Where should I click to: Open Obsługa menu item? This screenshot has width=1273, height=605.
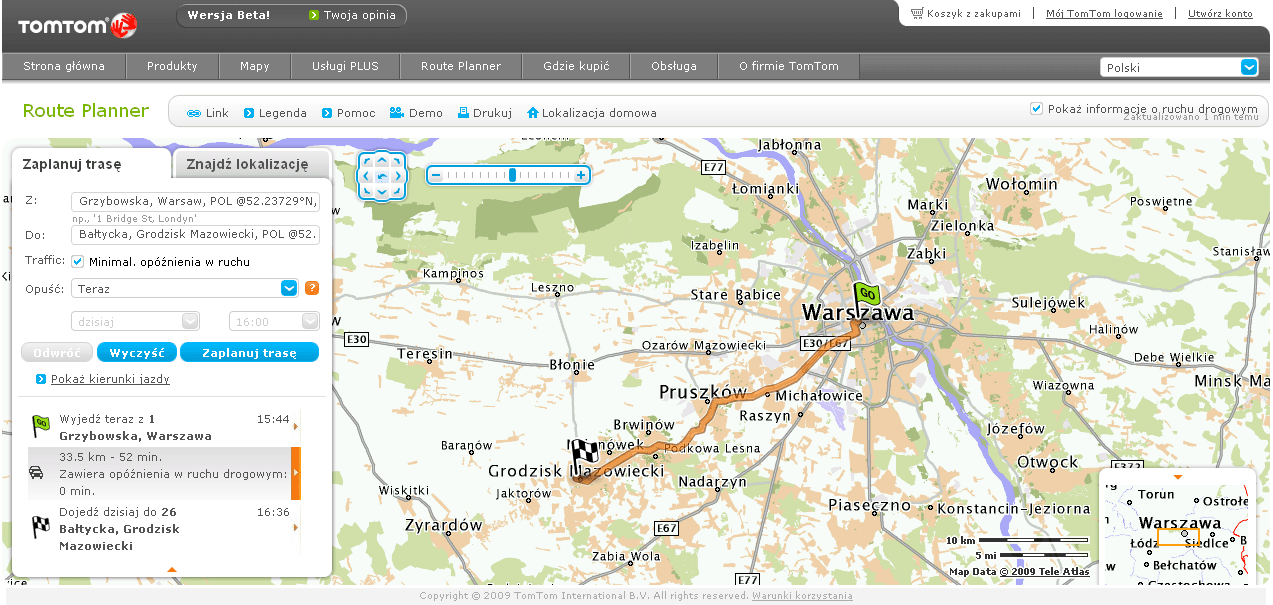pos(674,66)
